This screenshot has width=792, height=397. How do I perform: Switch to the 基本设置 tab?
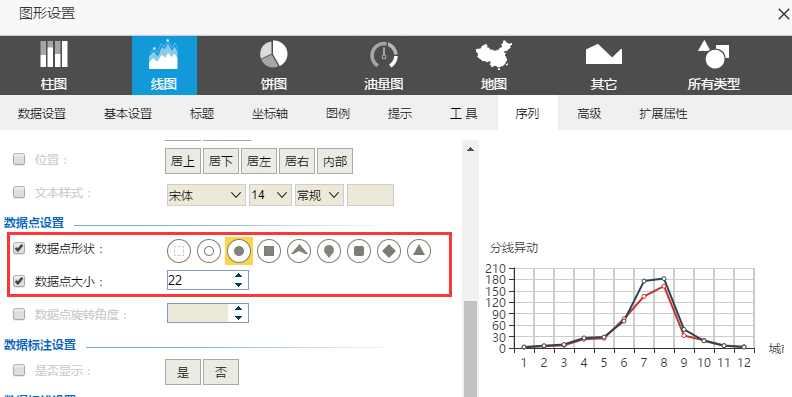pos(128,114)
